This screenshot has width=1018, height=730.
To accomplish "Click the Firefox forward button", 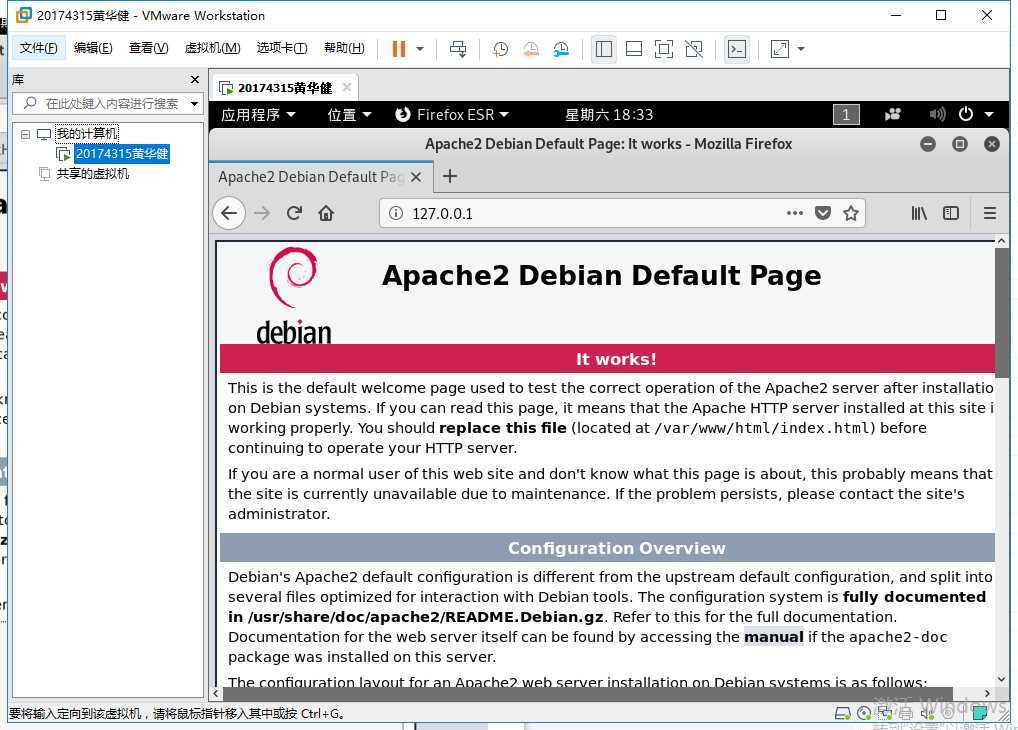I will click(262, 213).
